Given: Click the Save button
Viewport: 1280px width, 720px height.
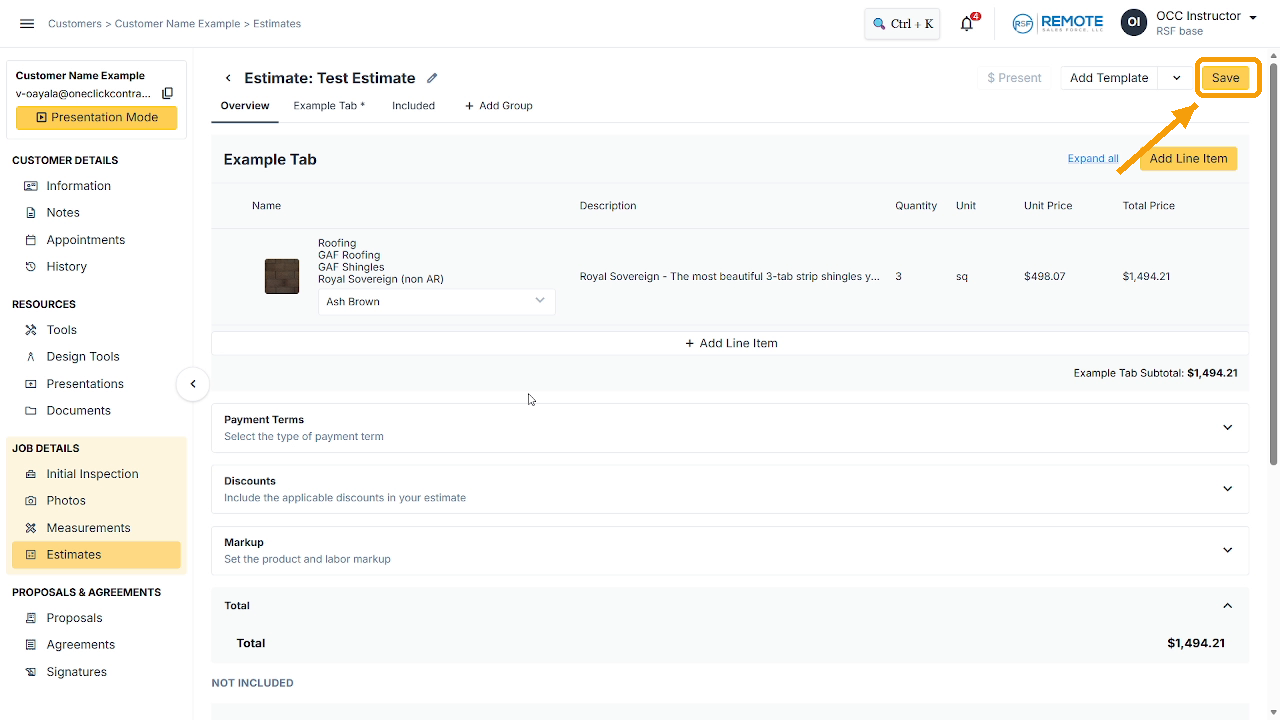Looking at the screenshot, I should click(x=1225, y=78).
